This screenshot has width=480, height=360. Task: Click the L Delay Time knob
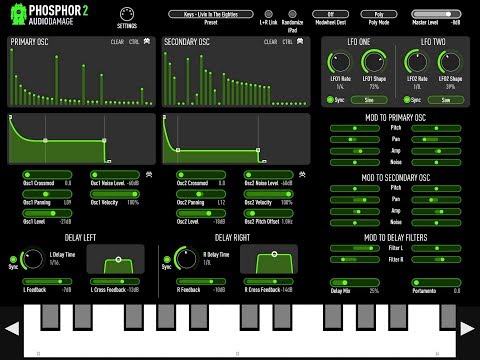click(32, 259)
